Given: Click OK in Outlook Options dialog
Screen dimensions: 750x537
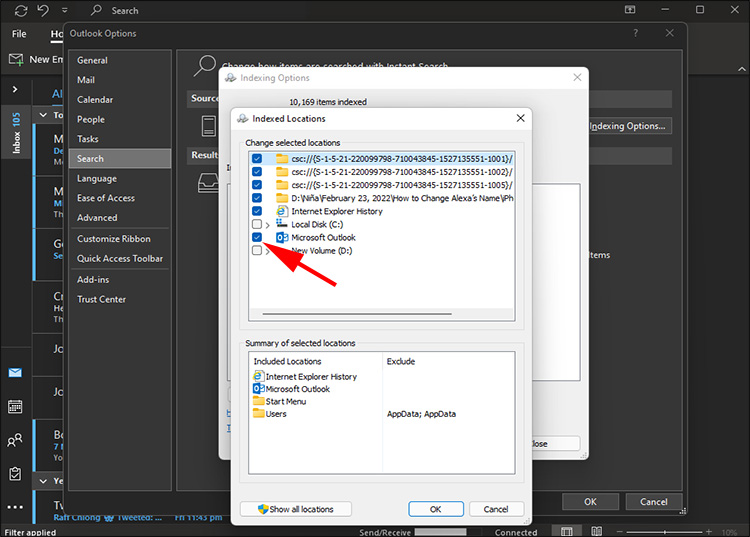Looking at the screenshot, I should pos(590,502).
